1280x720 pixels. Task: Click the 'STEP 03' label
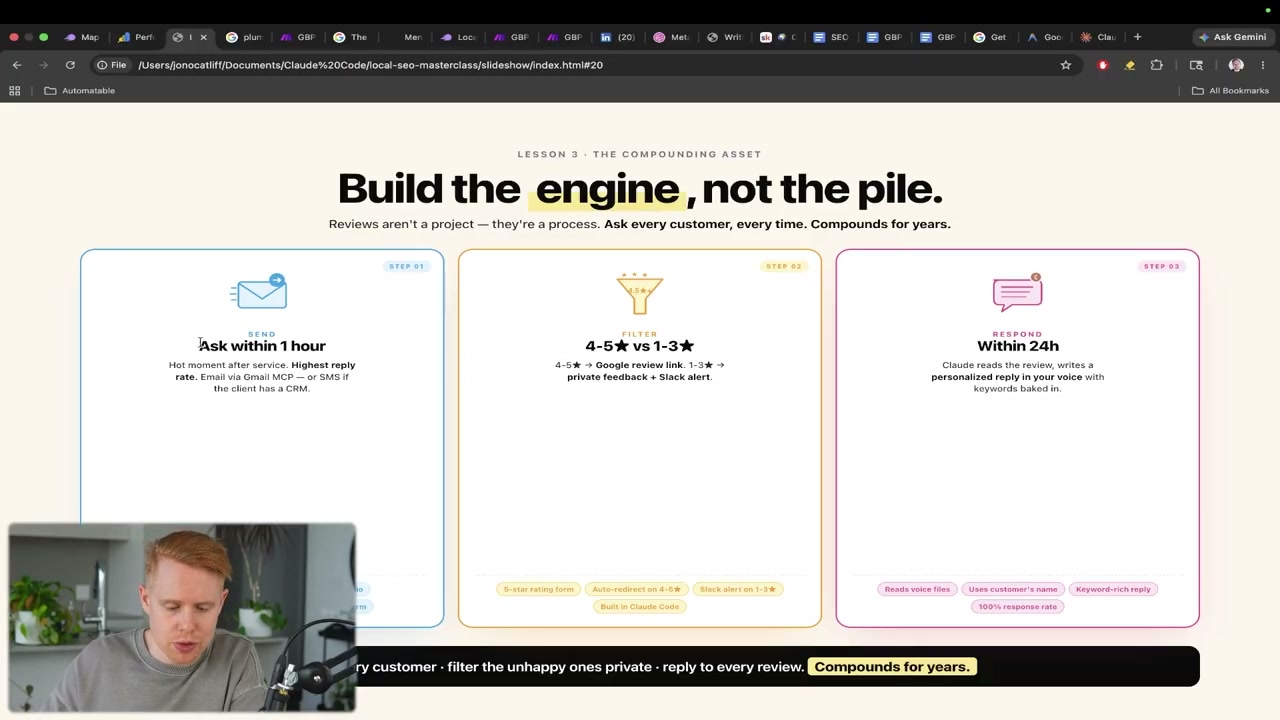pos(1162,266)
